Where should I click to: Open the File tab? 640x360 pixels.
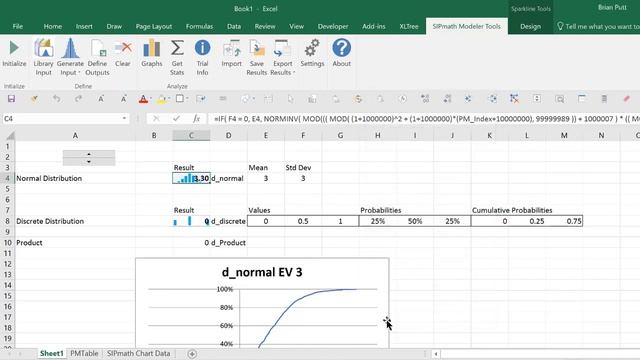18,27
